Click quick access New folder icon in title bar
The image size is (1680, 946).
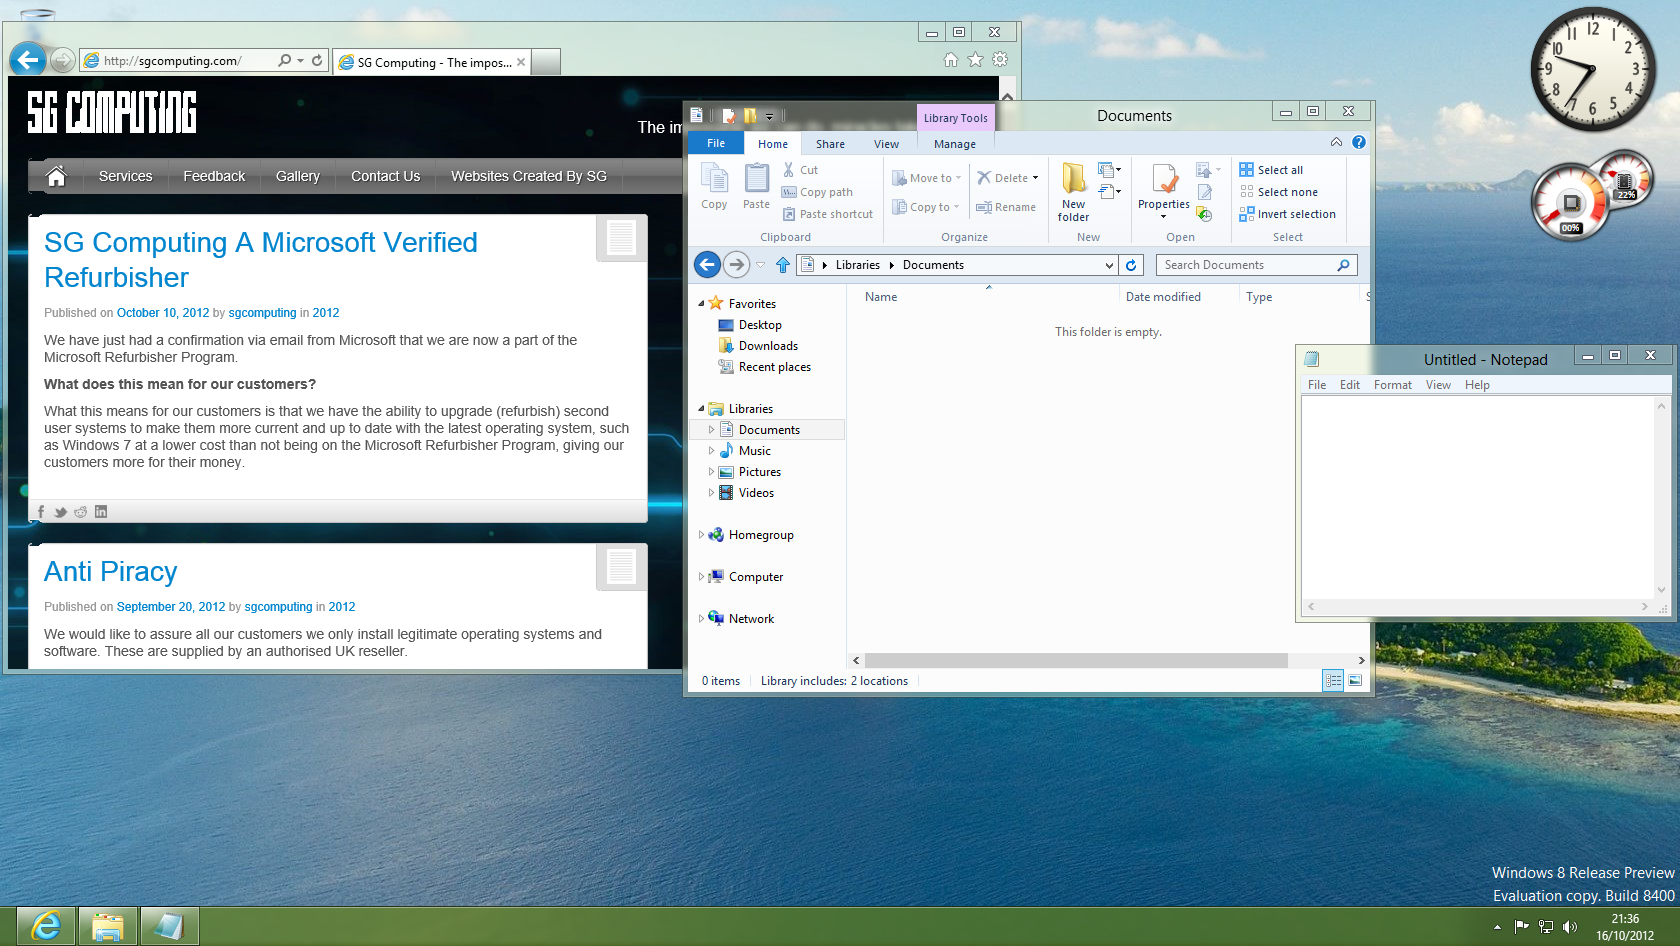(x=750, y=116)
